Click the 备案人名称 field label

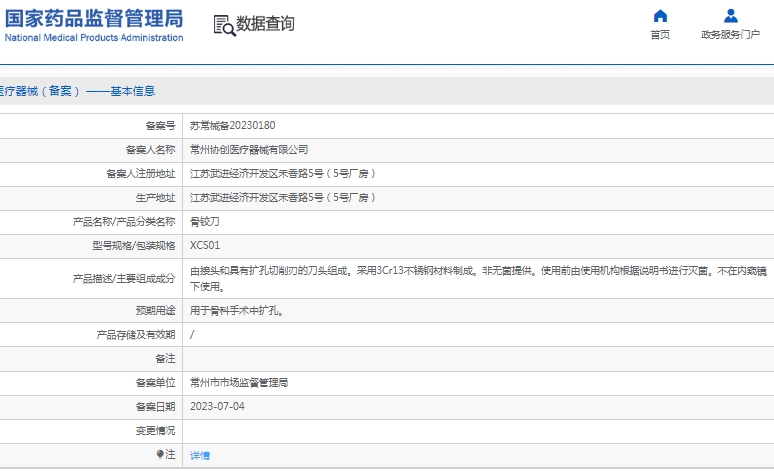(151, 150)
